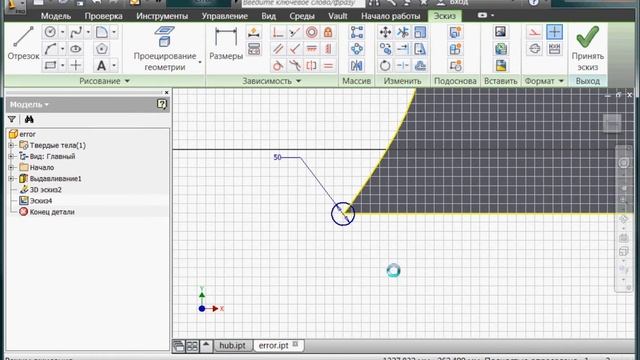Click Insert Image icon in Вставить

point(500,32)
